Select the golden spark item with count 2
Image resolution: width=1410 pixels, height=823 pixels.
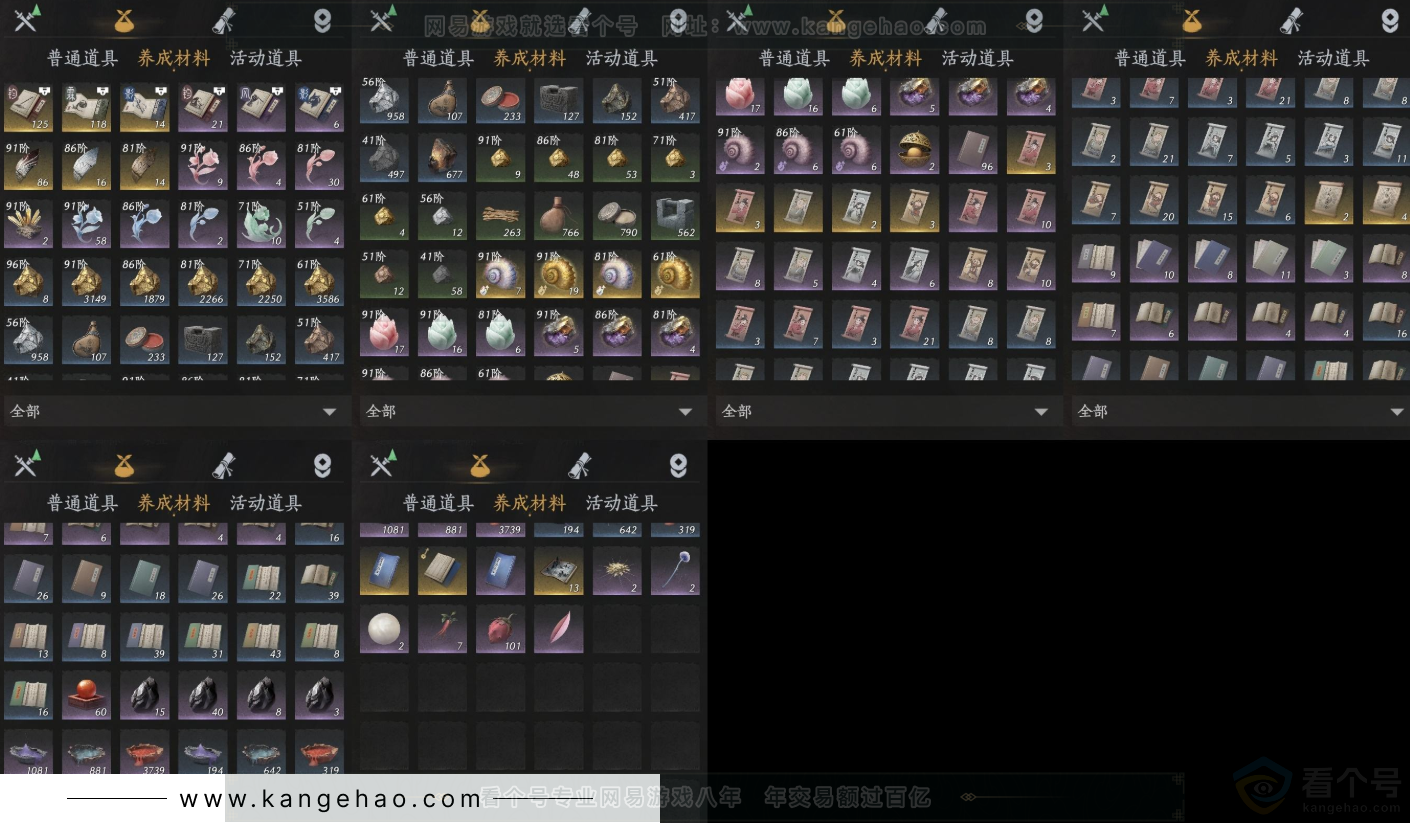point(617,571)
